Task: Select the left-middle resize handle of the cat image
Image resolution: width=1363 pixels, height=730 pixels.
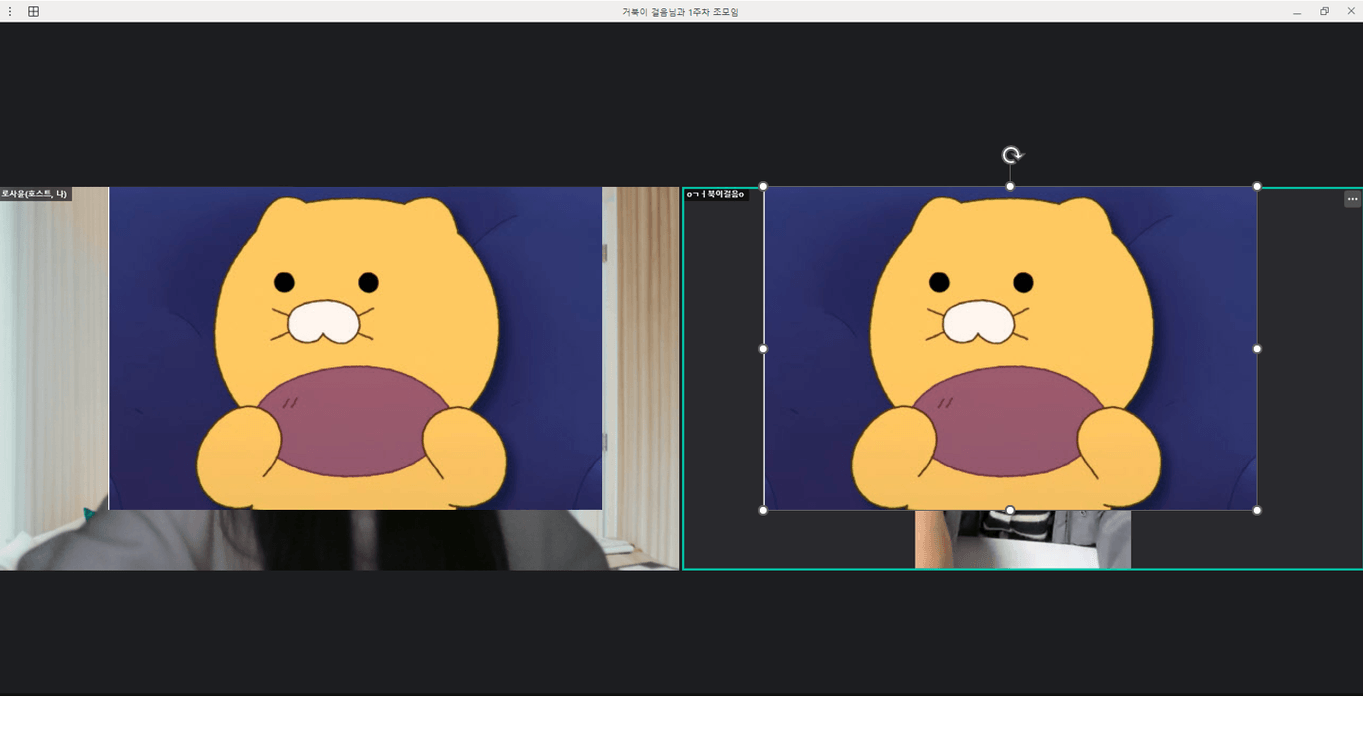Action: pos(763,349)
